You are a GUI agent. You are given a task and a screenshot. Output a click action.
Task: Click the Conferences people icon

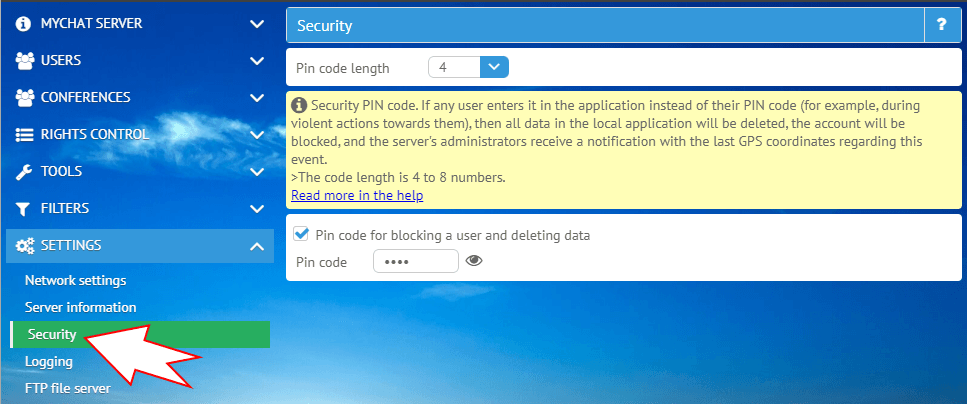(25, 97)
